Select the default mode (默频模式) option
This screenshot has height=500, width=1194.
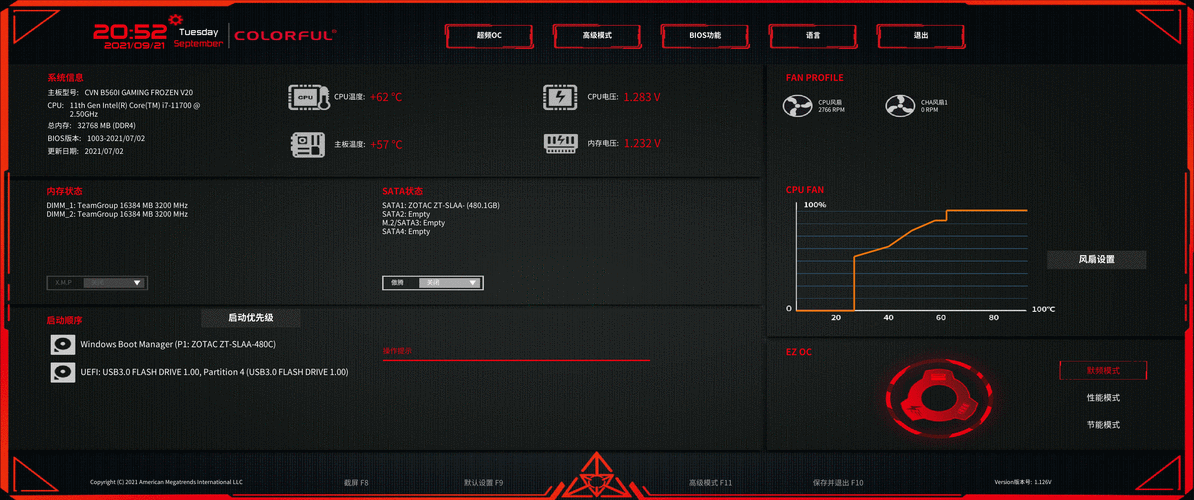(1103, 370)
